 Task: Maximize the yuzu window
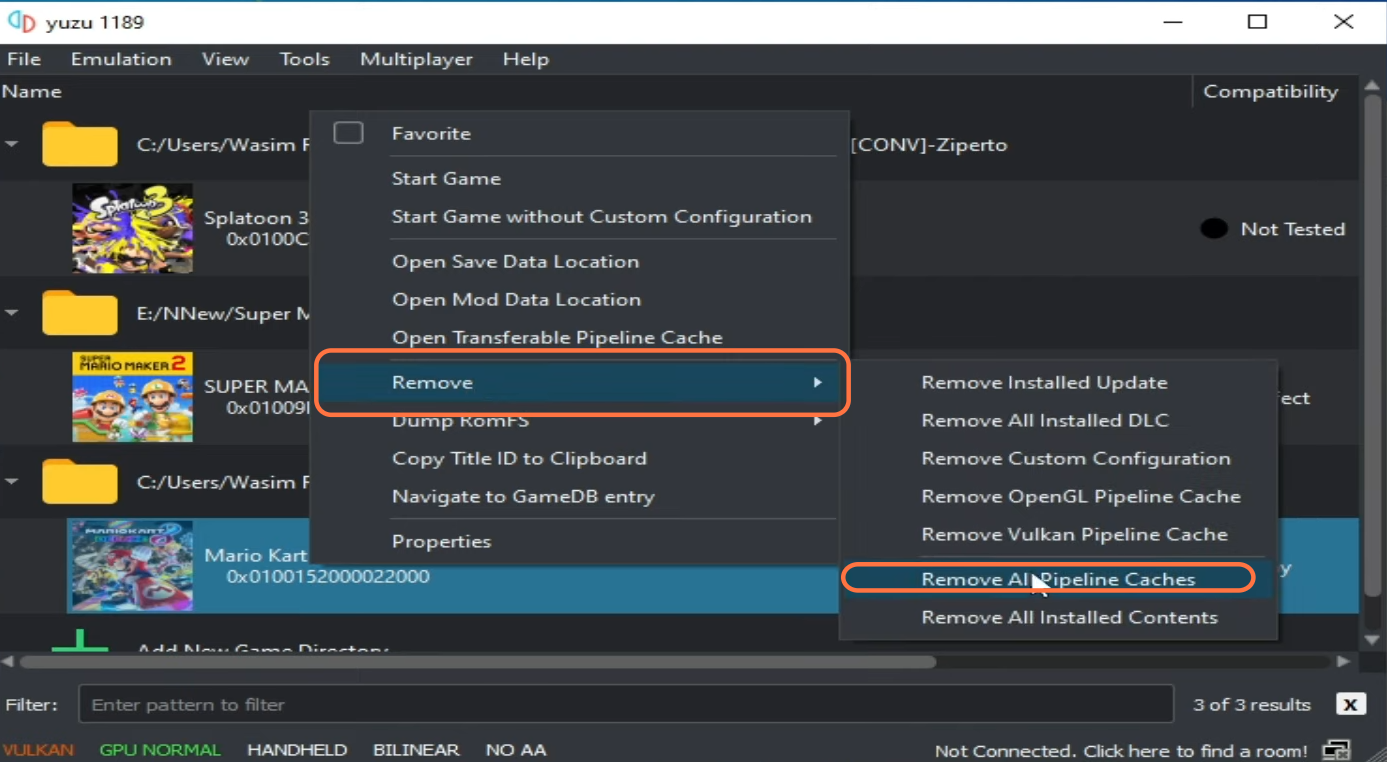click(1257, 22)
